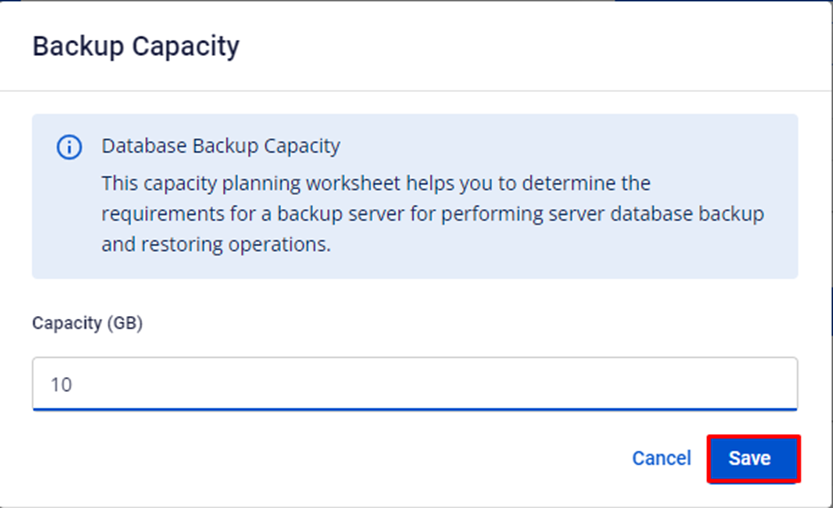Click the Backup Capacity dialog title
This screenshot has width=833, height=508.
point(136,47)
